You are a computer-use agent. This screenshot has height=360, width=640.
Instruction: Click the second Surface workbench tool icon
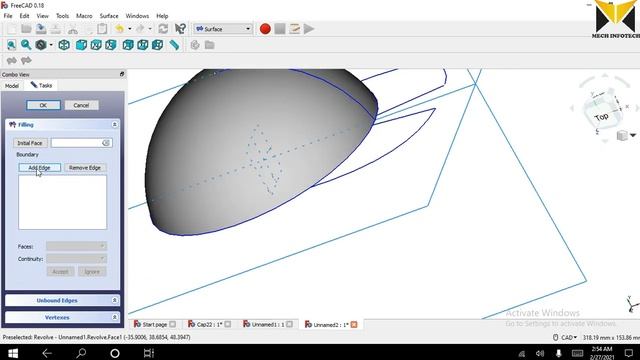pyautogui.click(x=26, y=61)
